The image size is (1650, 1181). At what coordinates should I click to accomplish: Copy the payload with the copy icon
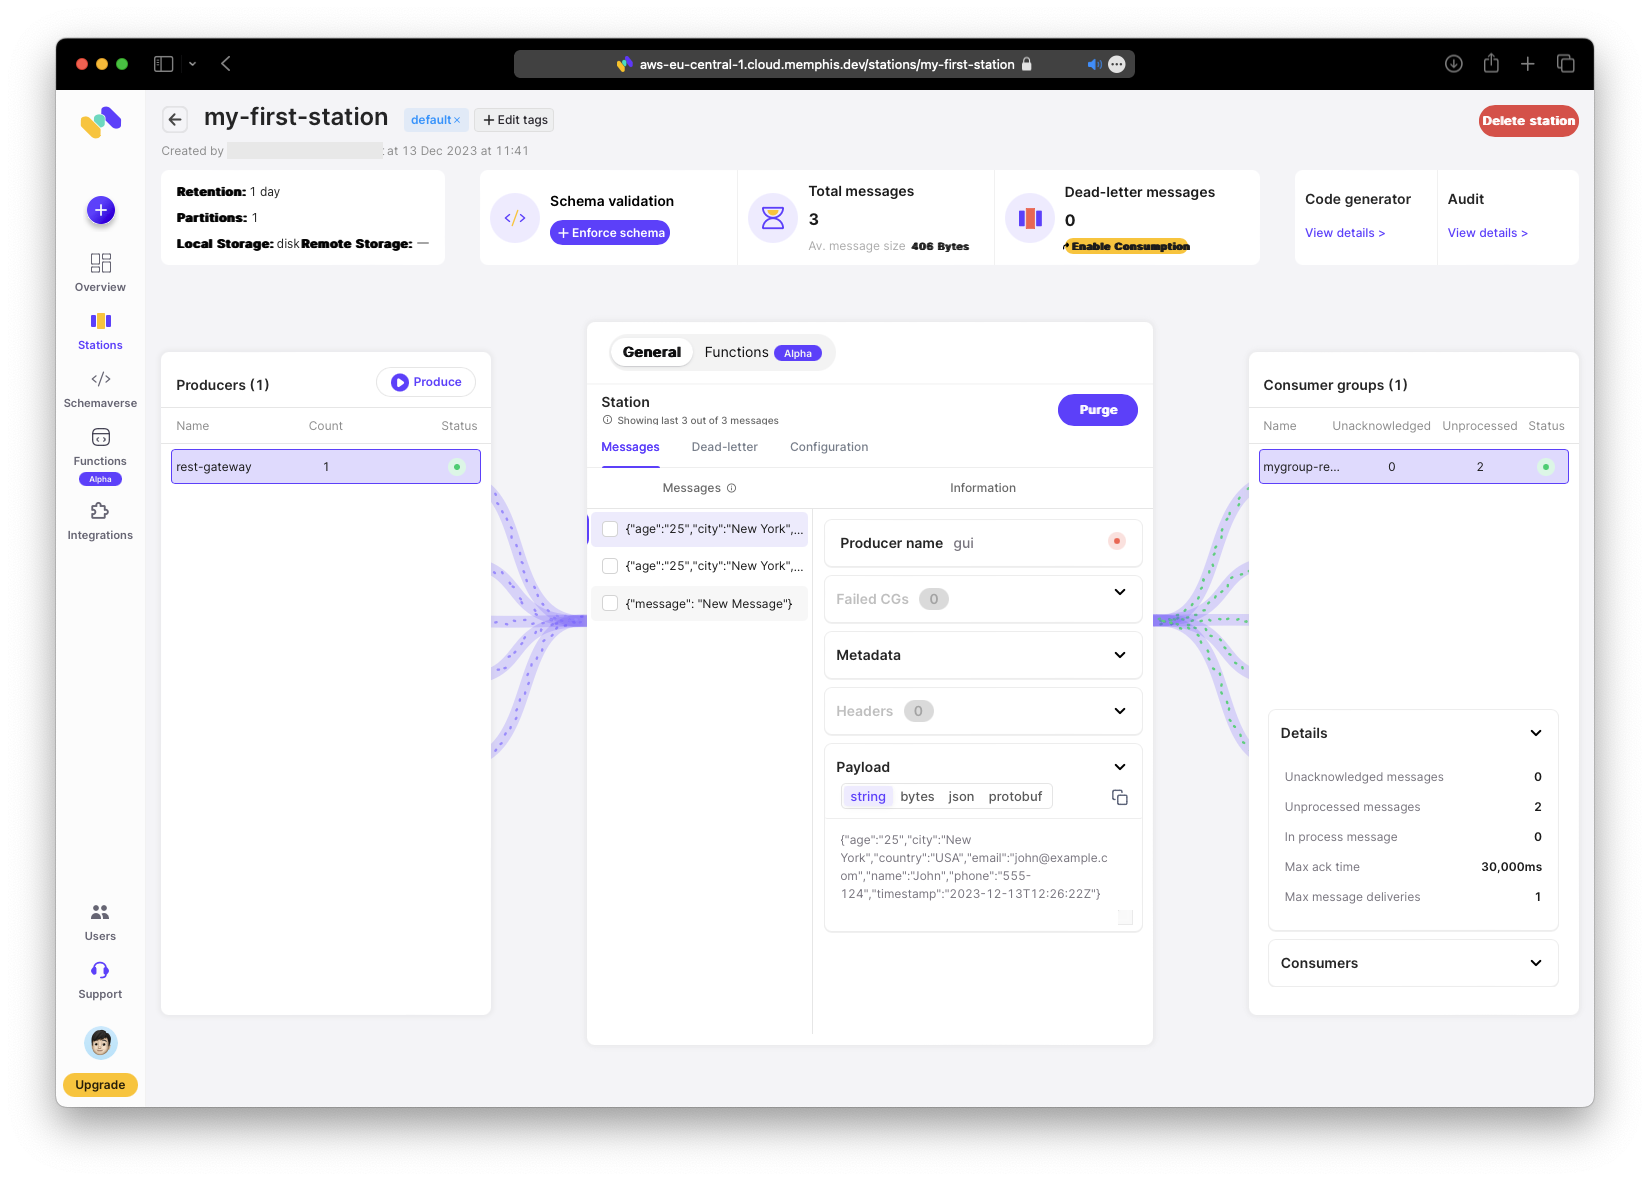pos(1119,797)
